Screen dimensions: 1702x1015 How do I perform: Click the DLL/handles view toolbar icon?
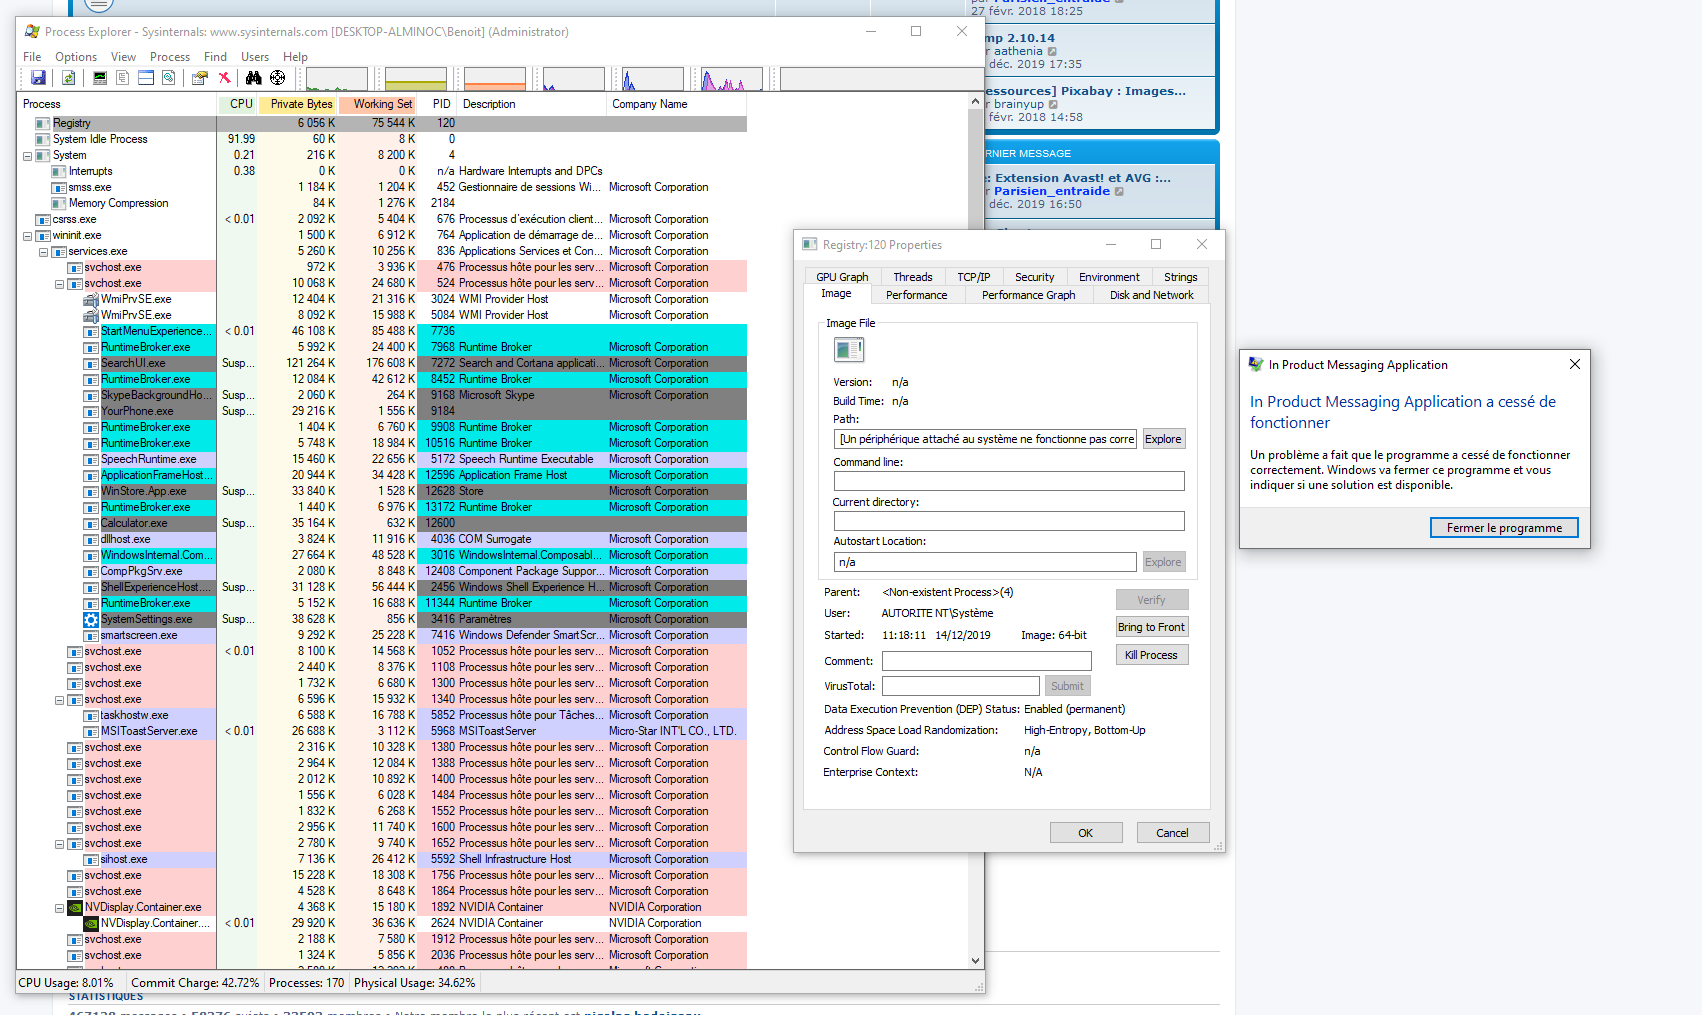click(169, 78)
